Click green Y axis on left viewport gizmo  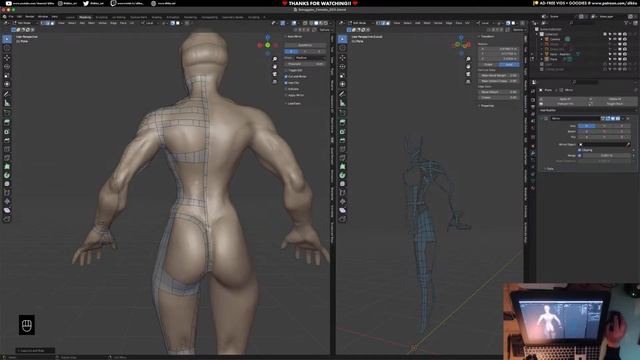[268, 45]
